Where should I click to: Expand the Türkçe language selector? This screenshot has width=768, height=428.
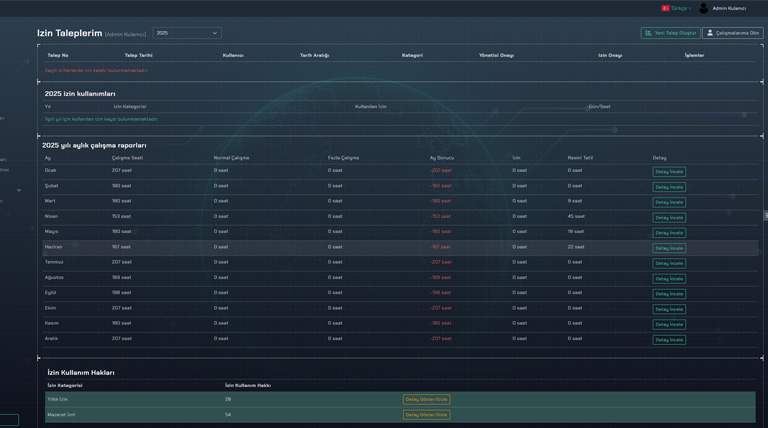point(679,8)
